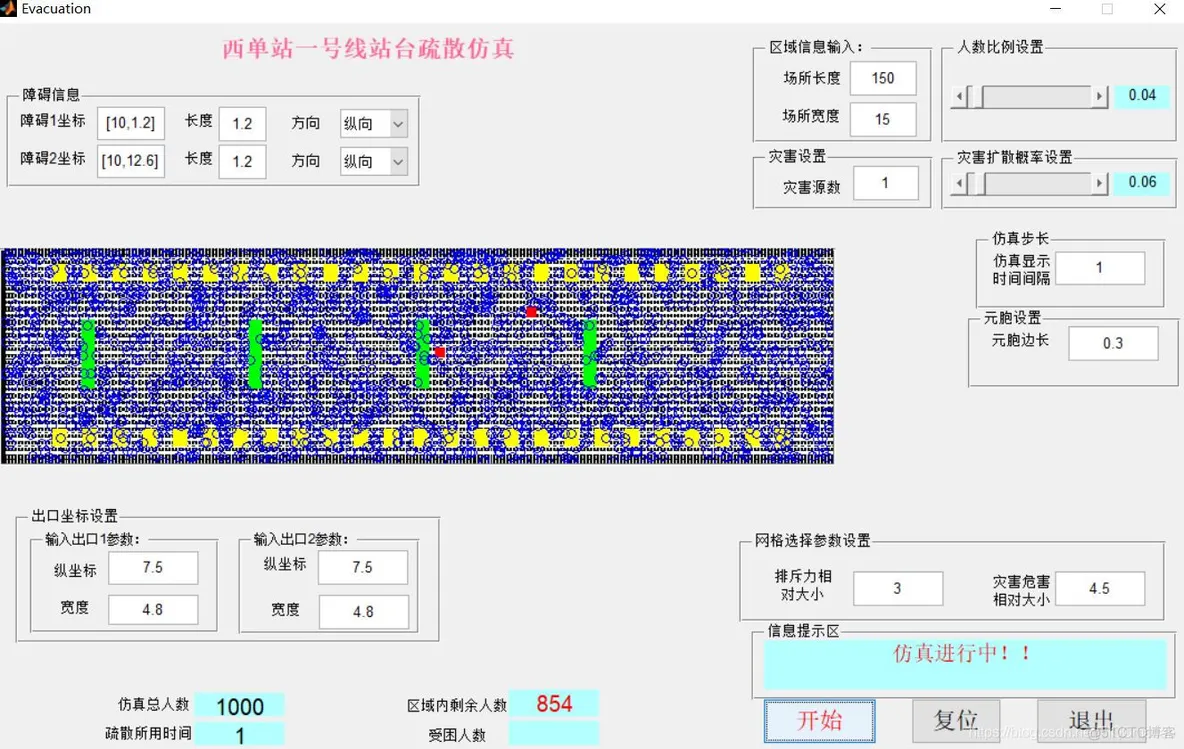Click the 仿真进行中 status message
Viewport: 1184px width, 749px height.
962,653
